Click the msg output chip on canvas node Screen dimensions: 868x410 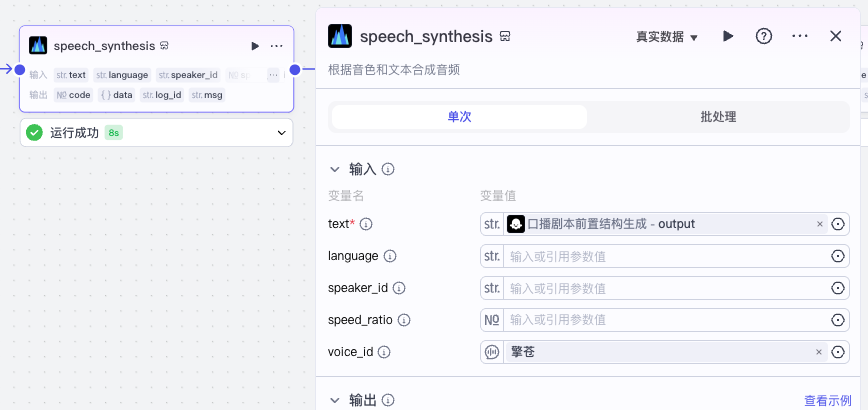(207, 95)
